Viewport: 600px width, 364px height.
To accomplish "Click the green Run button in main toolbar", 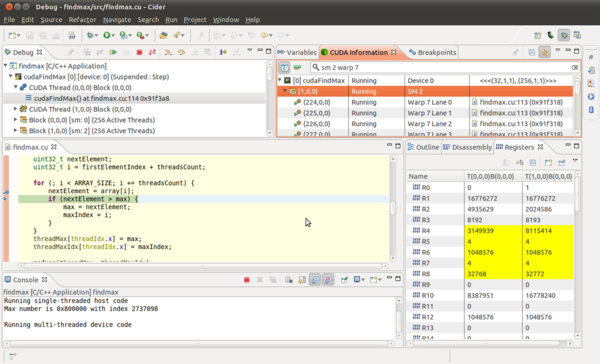I will pos(107,35).
